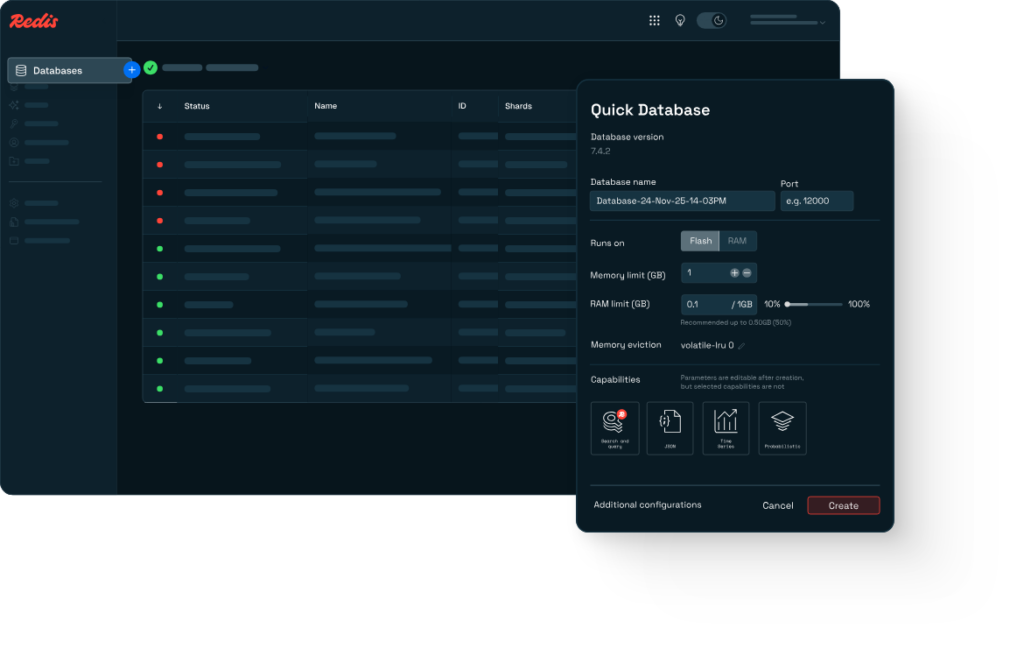
Task: Click the Redis logo
Action: [34, 21]
